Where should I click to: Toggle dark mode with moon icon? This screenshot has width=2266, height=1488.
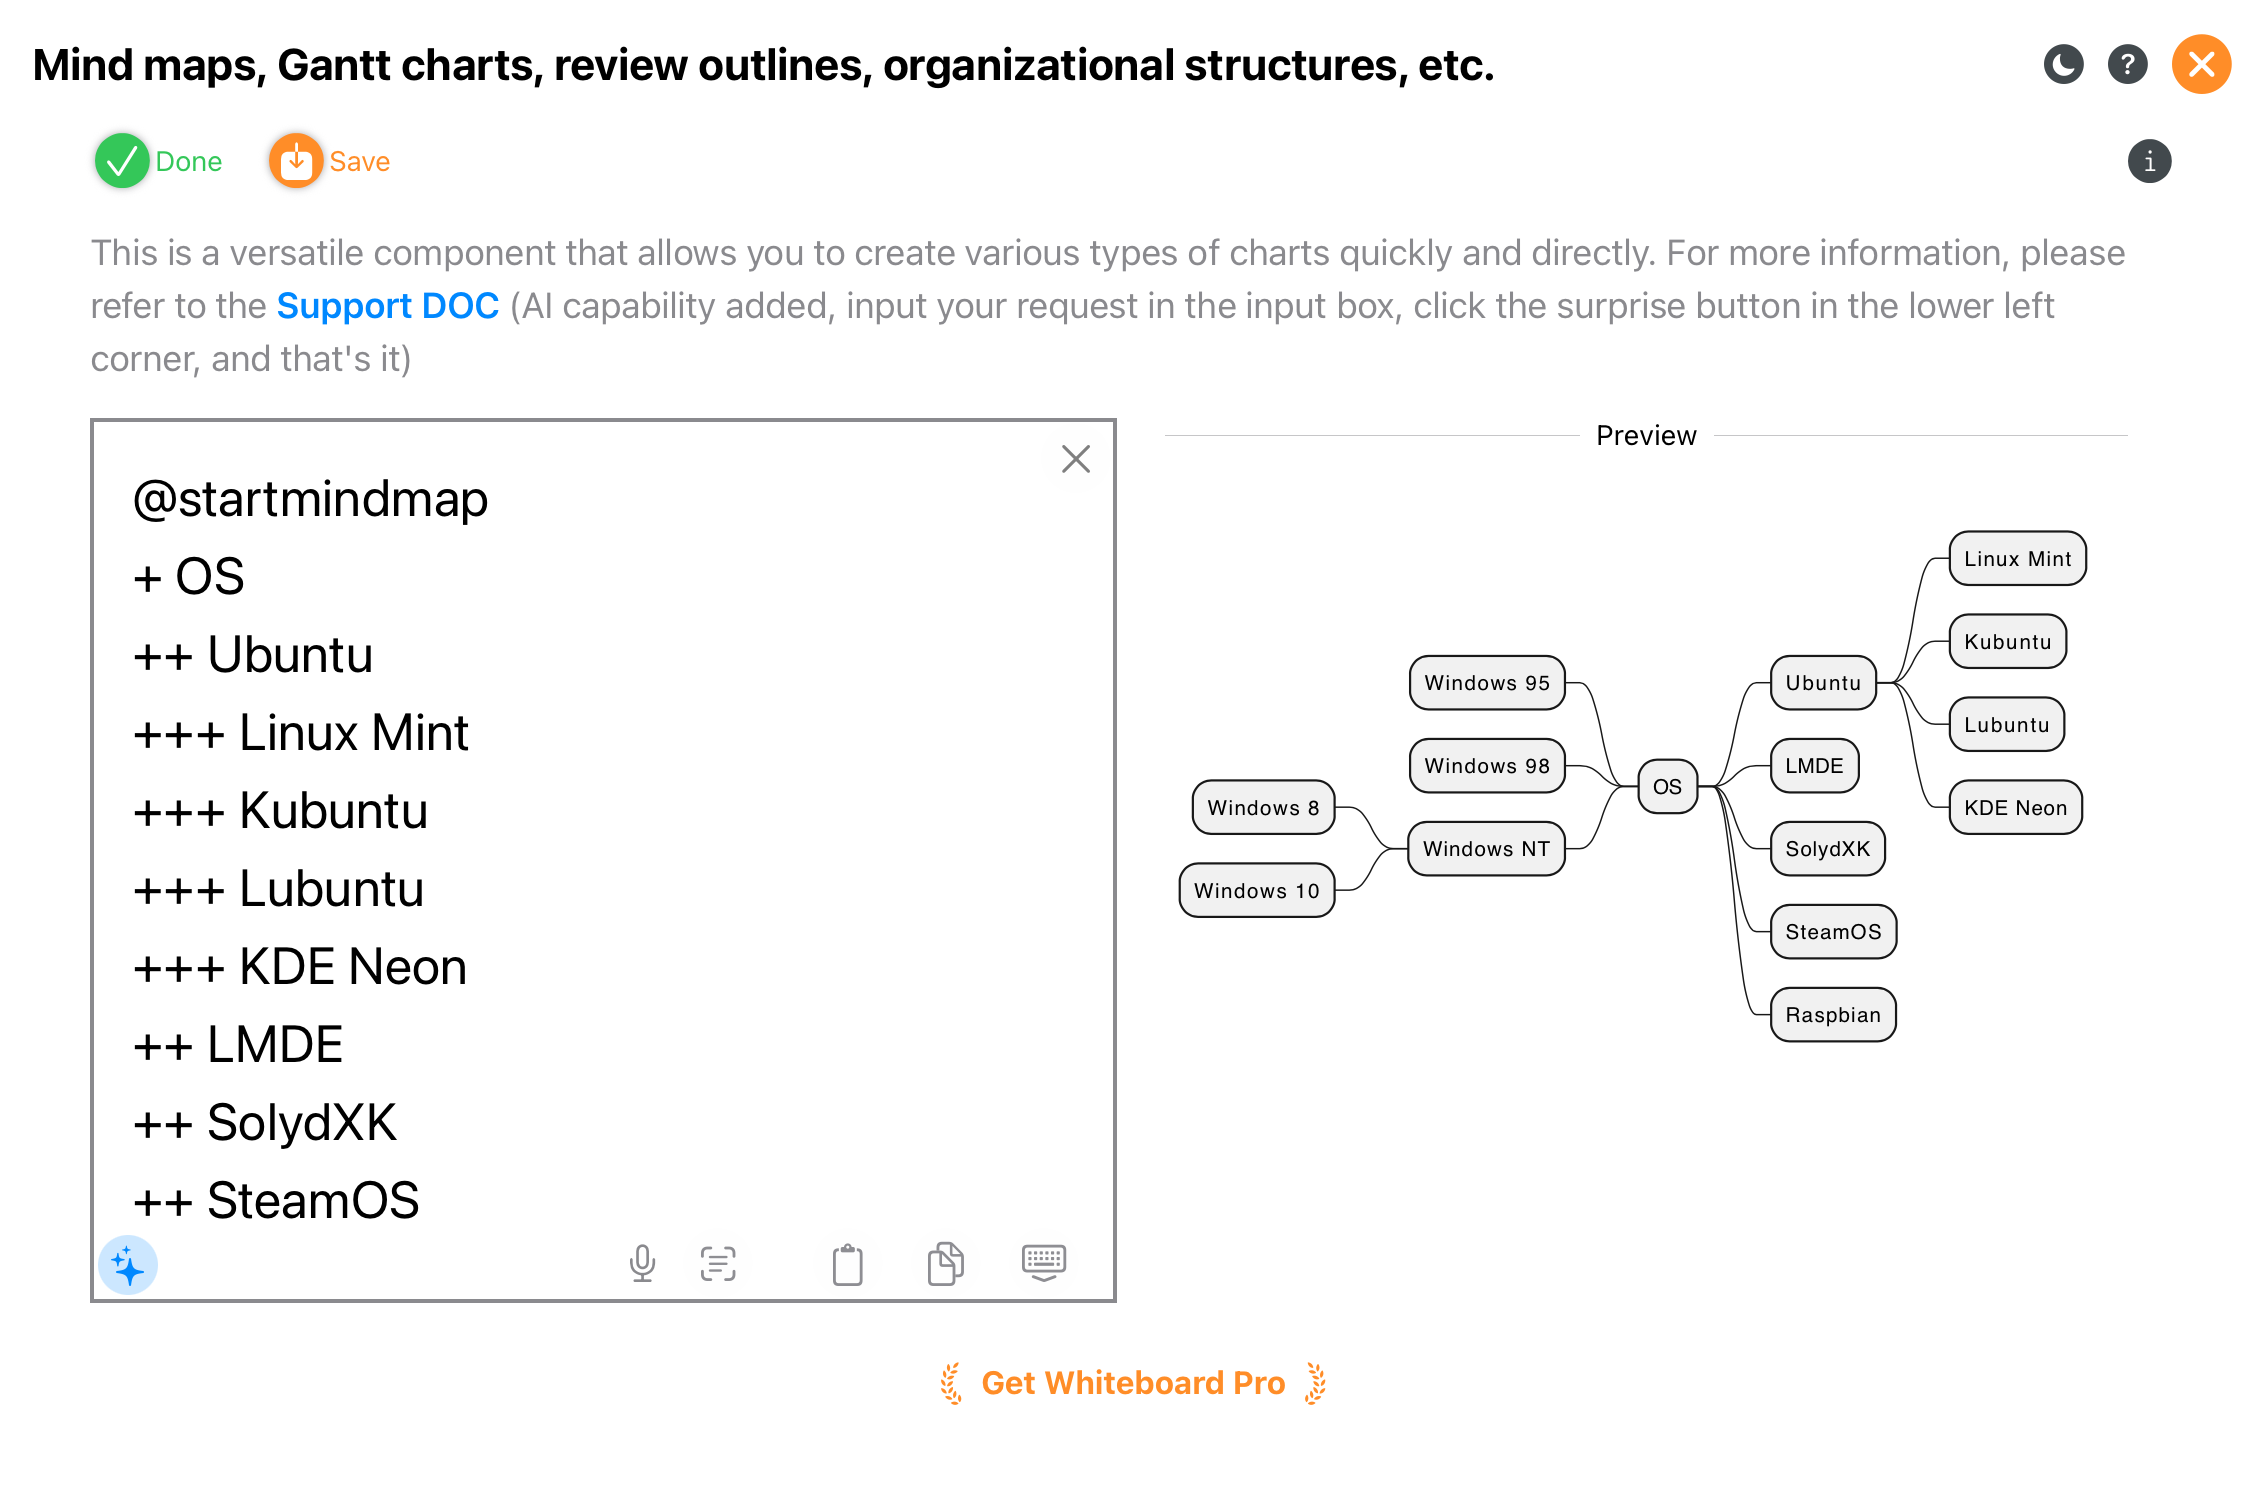coord(2063,65)
